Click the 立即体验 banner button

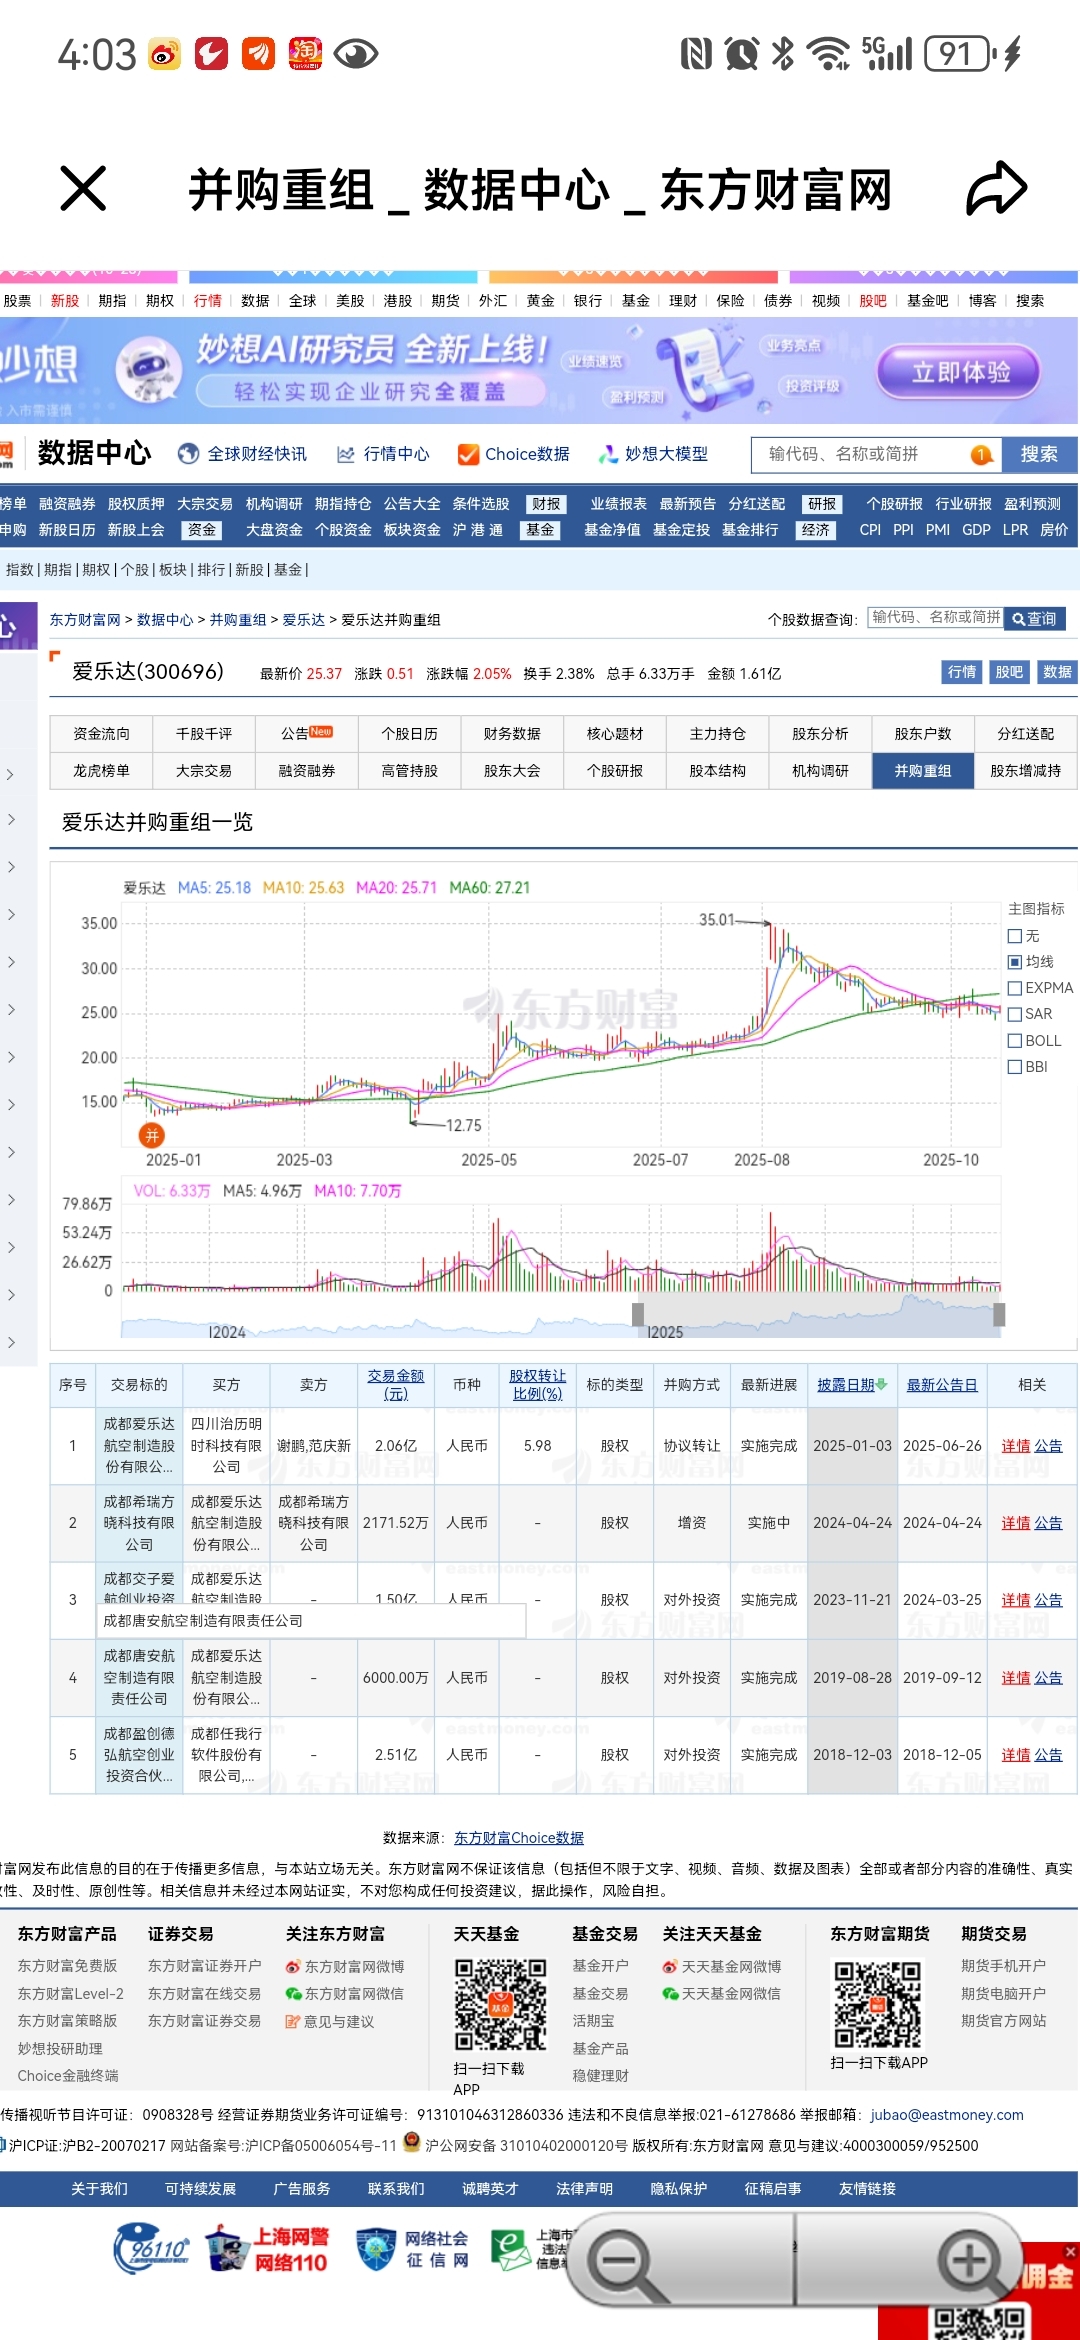959,372
